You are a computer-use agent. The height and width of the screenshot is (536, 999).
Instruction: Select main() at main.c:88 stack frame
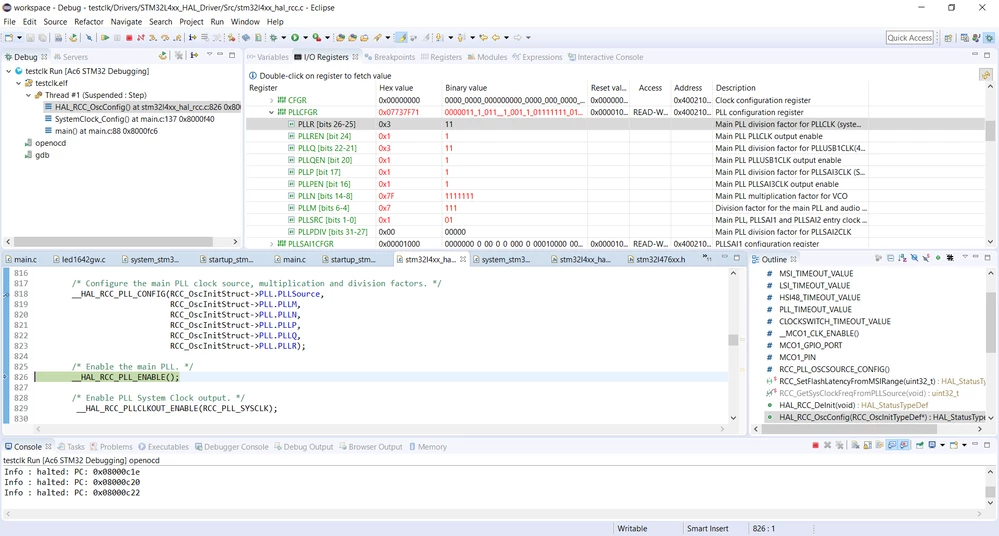point(106,131)
